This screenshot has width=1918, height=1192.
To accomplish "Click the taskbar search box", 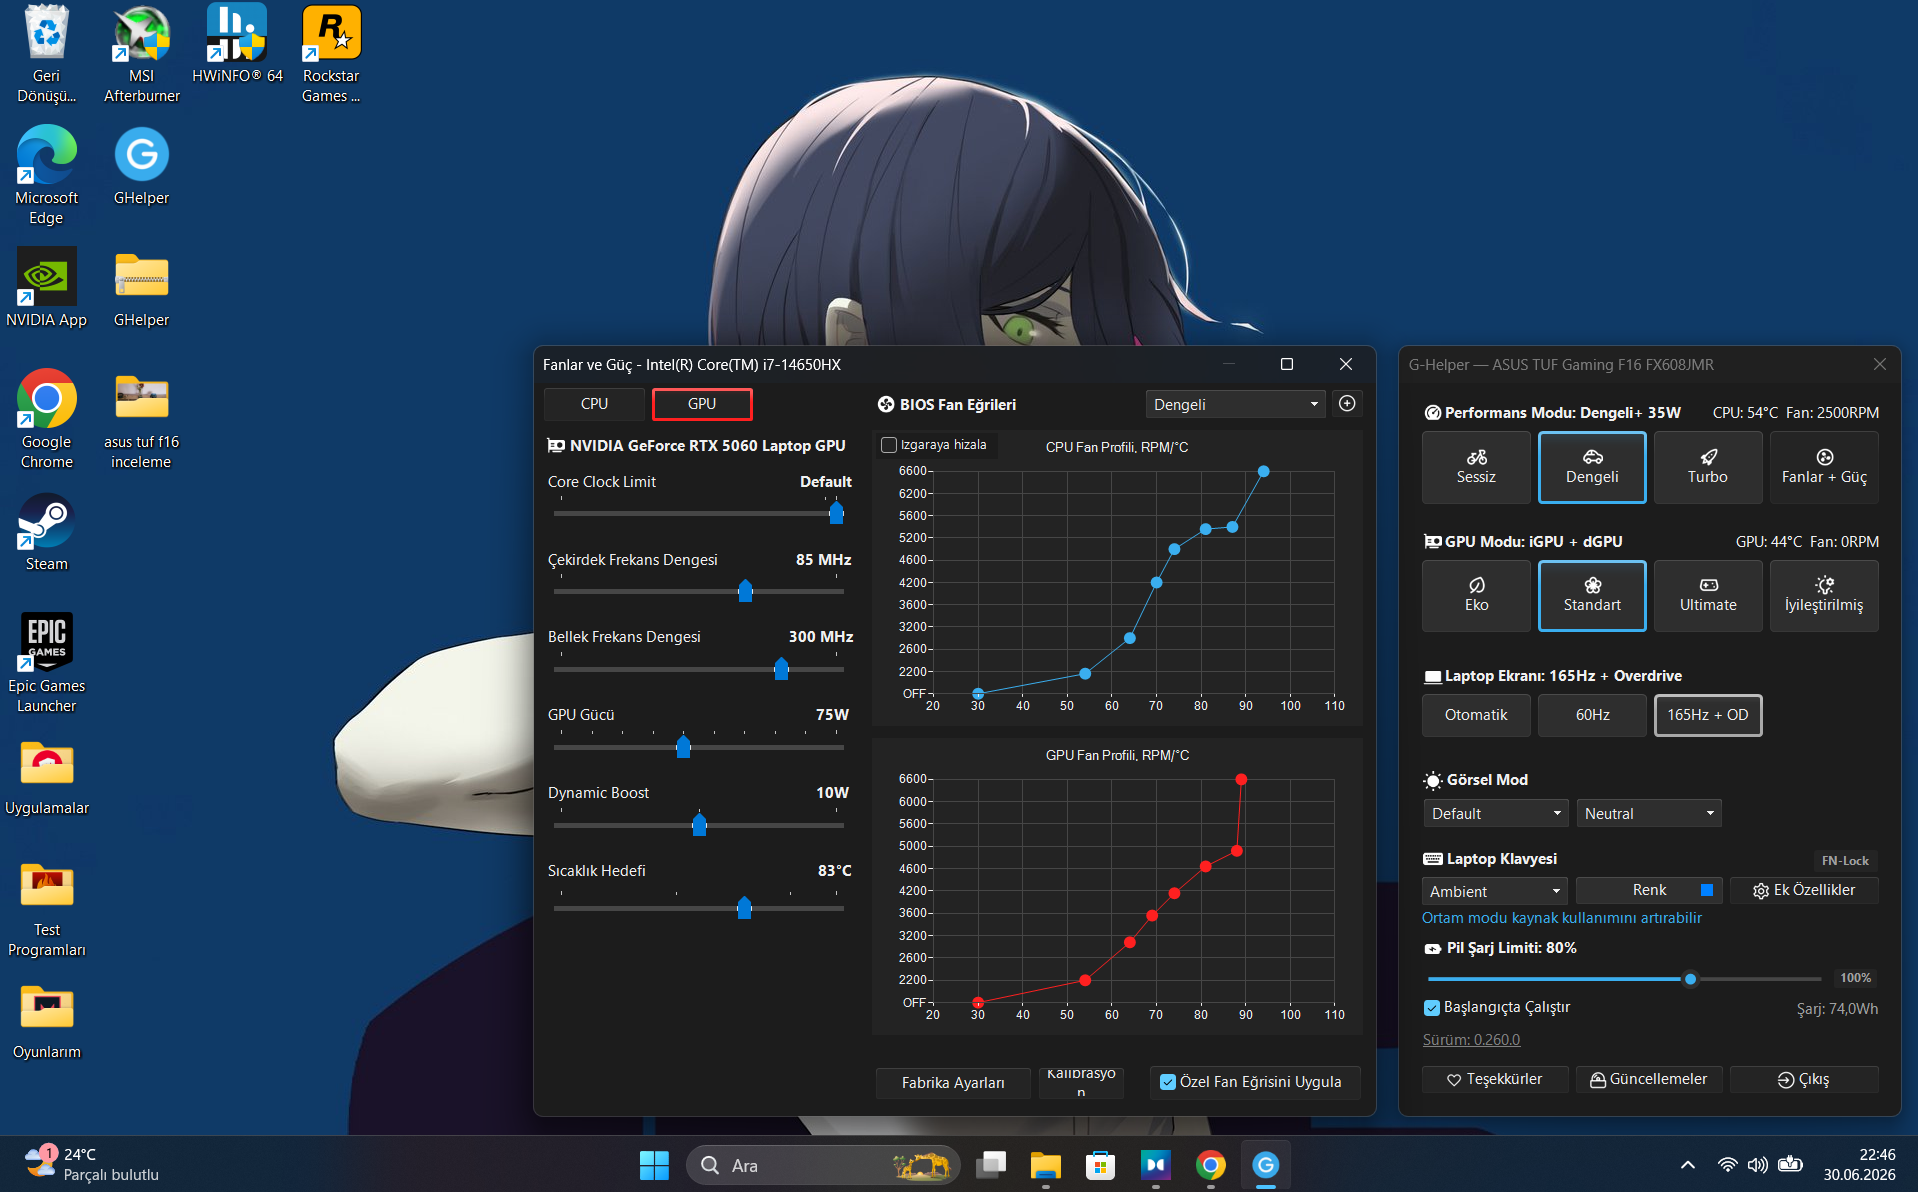I will click(x=823, y=1165).
